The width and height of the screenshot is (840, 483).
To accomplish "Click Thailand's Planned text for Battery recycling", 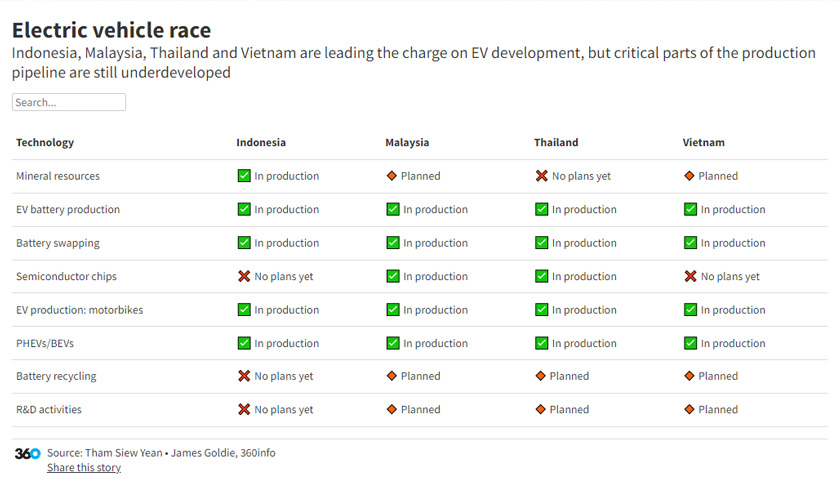I will pos(569,376).
